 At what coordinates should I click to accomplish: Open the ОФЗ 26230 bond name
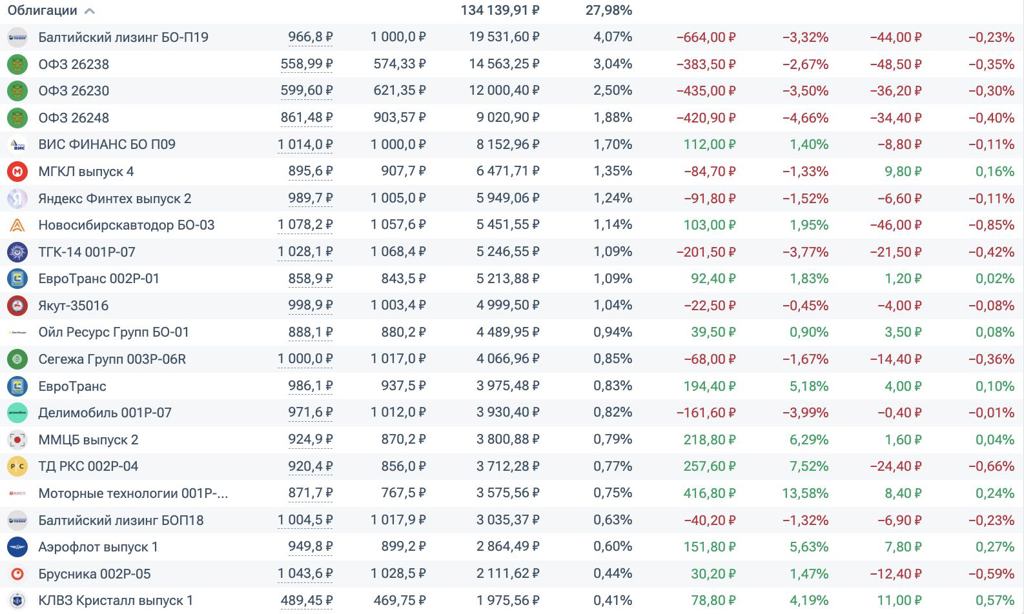pyautogui.click(x=73, y=91)
